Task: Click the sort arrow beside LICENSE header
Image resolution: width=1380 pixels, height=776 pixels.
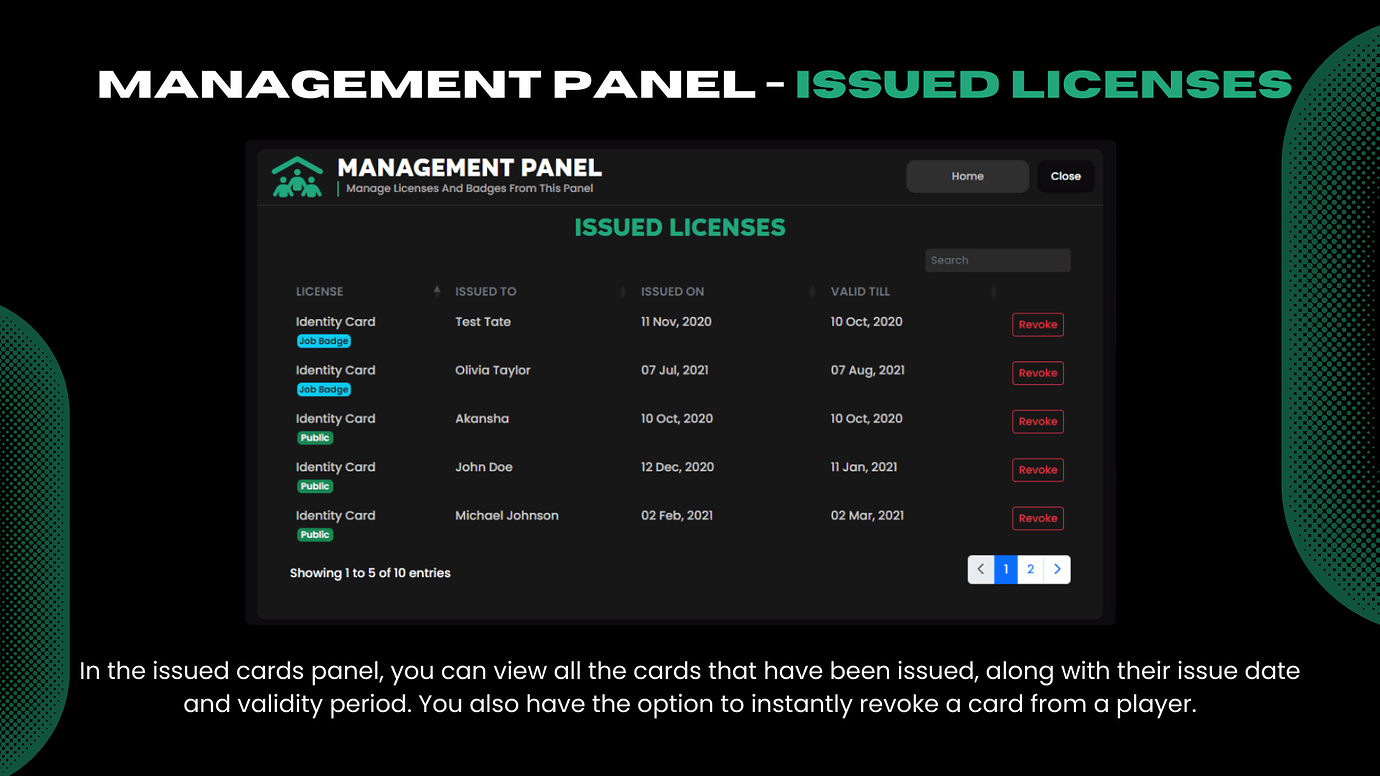Action: (437, 290)
